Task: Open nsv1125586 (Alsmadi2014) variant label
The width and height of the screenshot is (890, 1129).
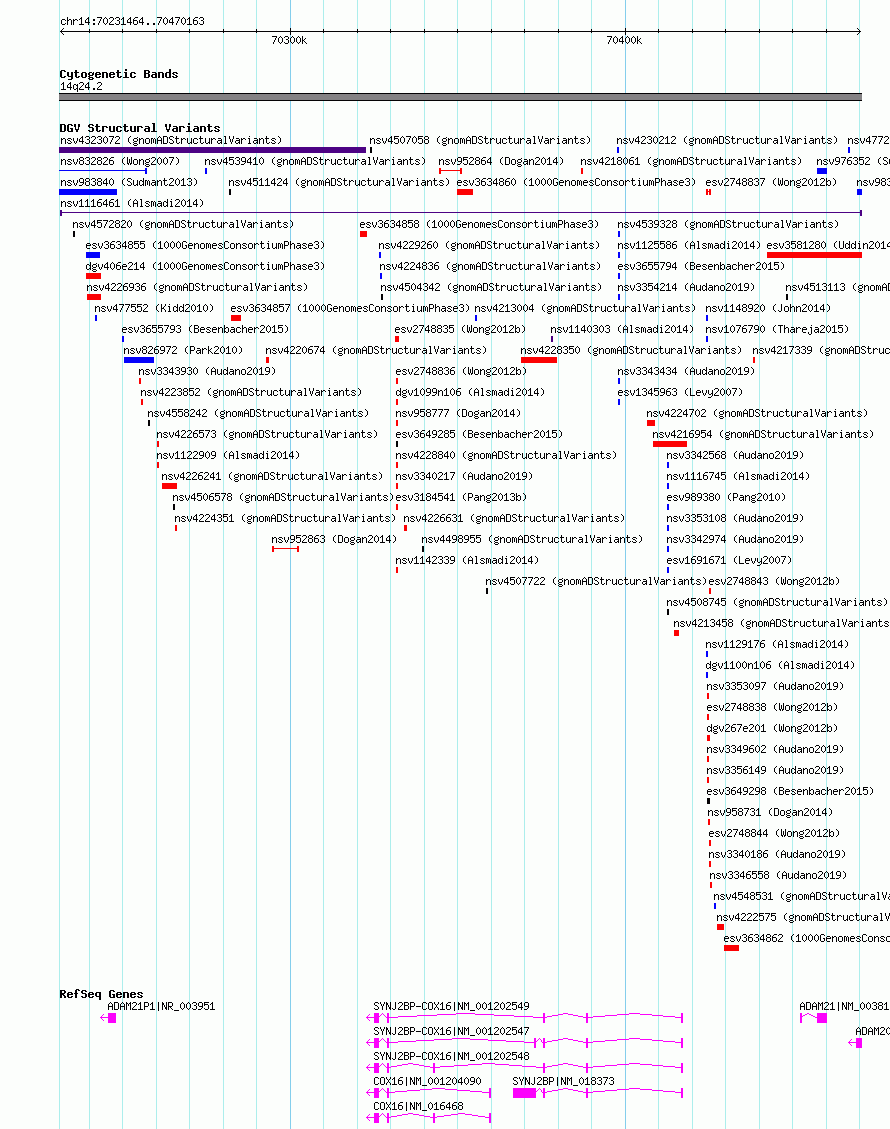Action: (689, 245)
